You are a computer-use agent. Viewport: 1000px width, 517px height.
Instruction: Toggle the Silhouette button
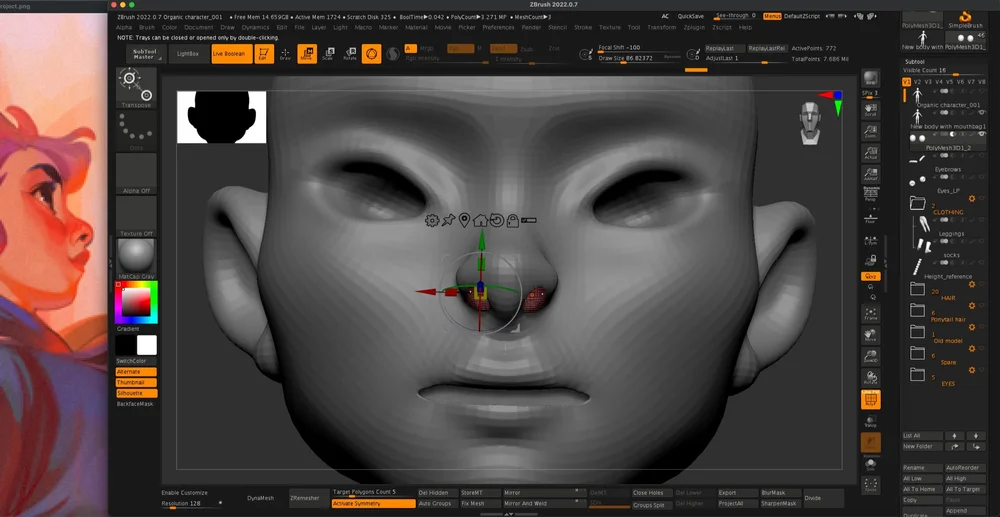[x=136, y=393]
